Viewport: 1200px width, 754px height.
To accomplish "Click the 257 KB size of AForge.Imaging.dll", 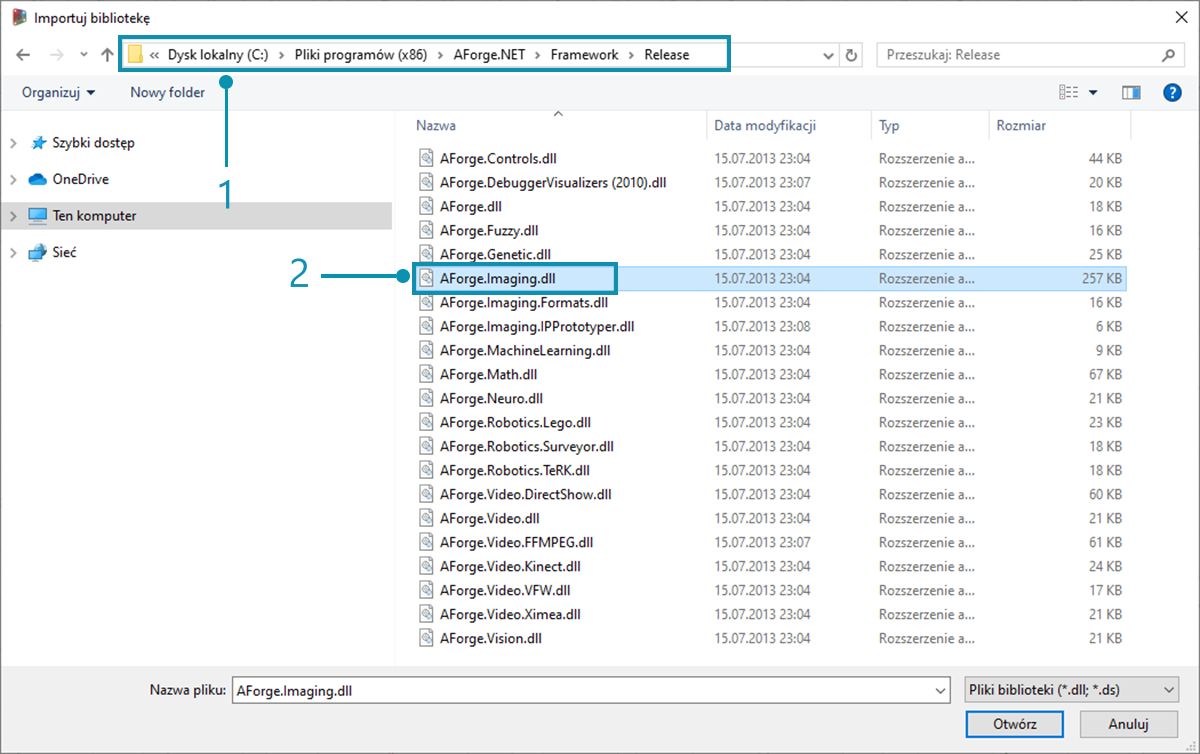I will tap(1102, 278).
